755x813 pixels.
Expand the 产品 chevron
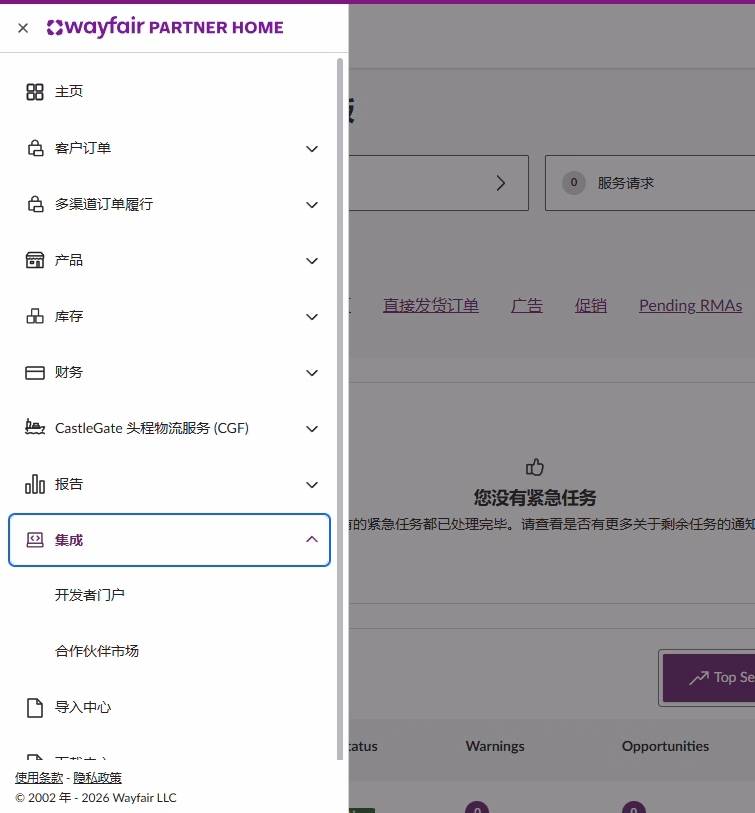(x=312, y=261)
